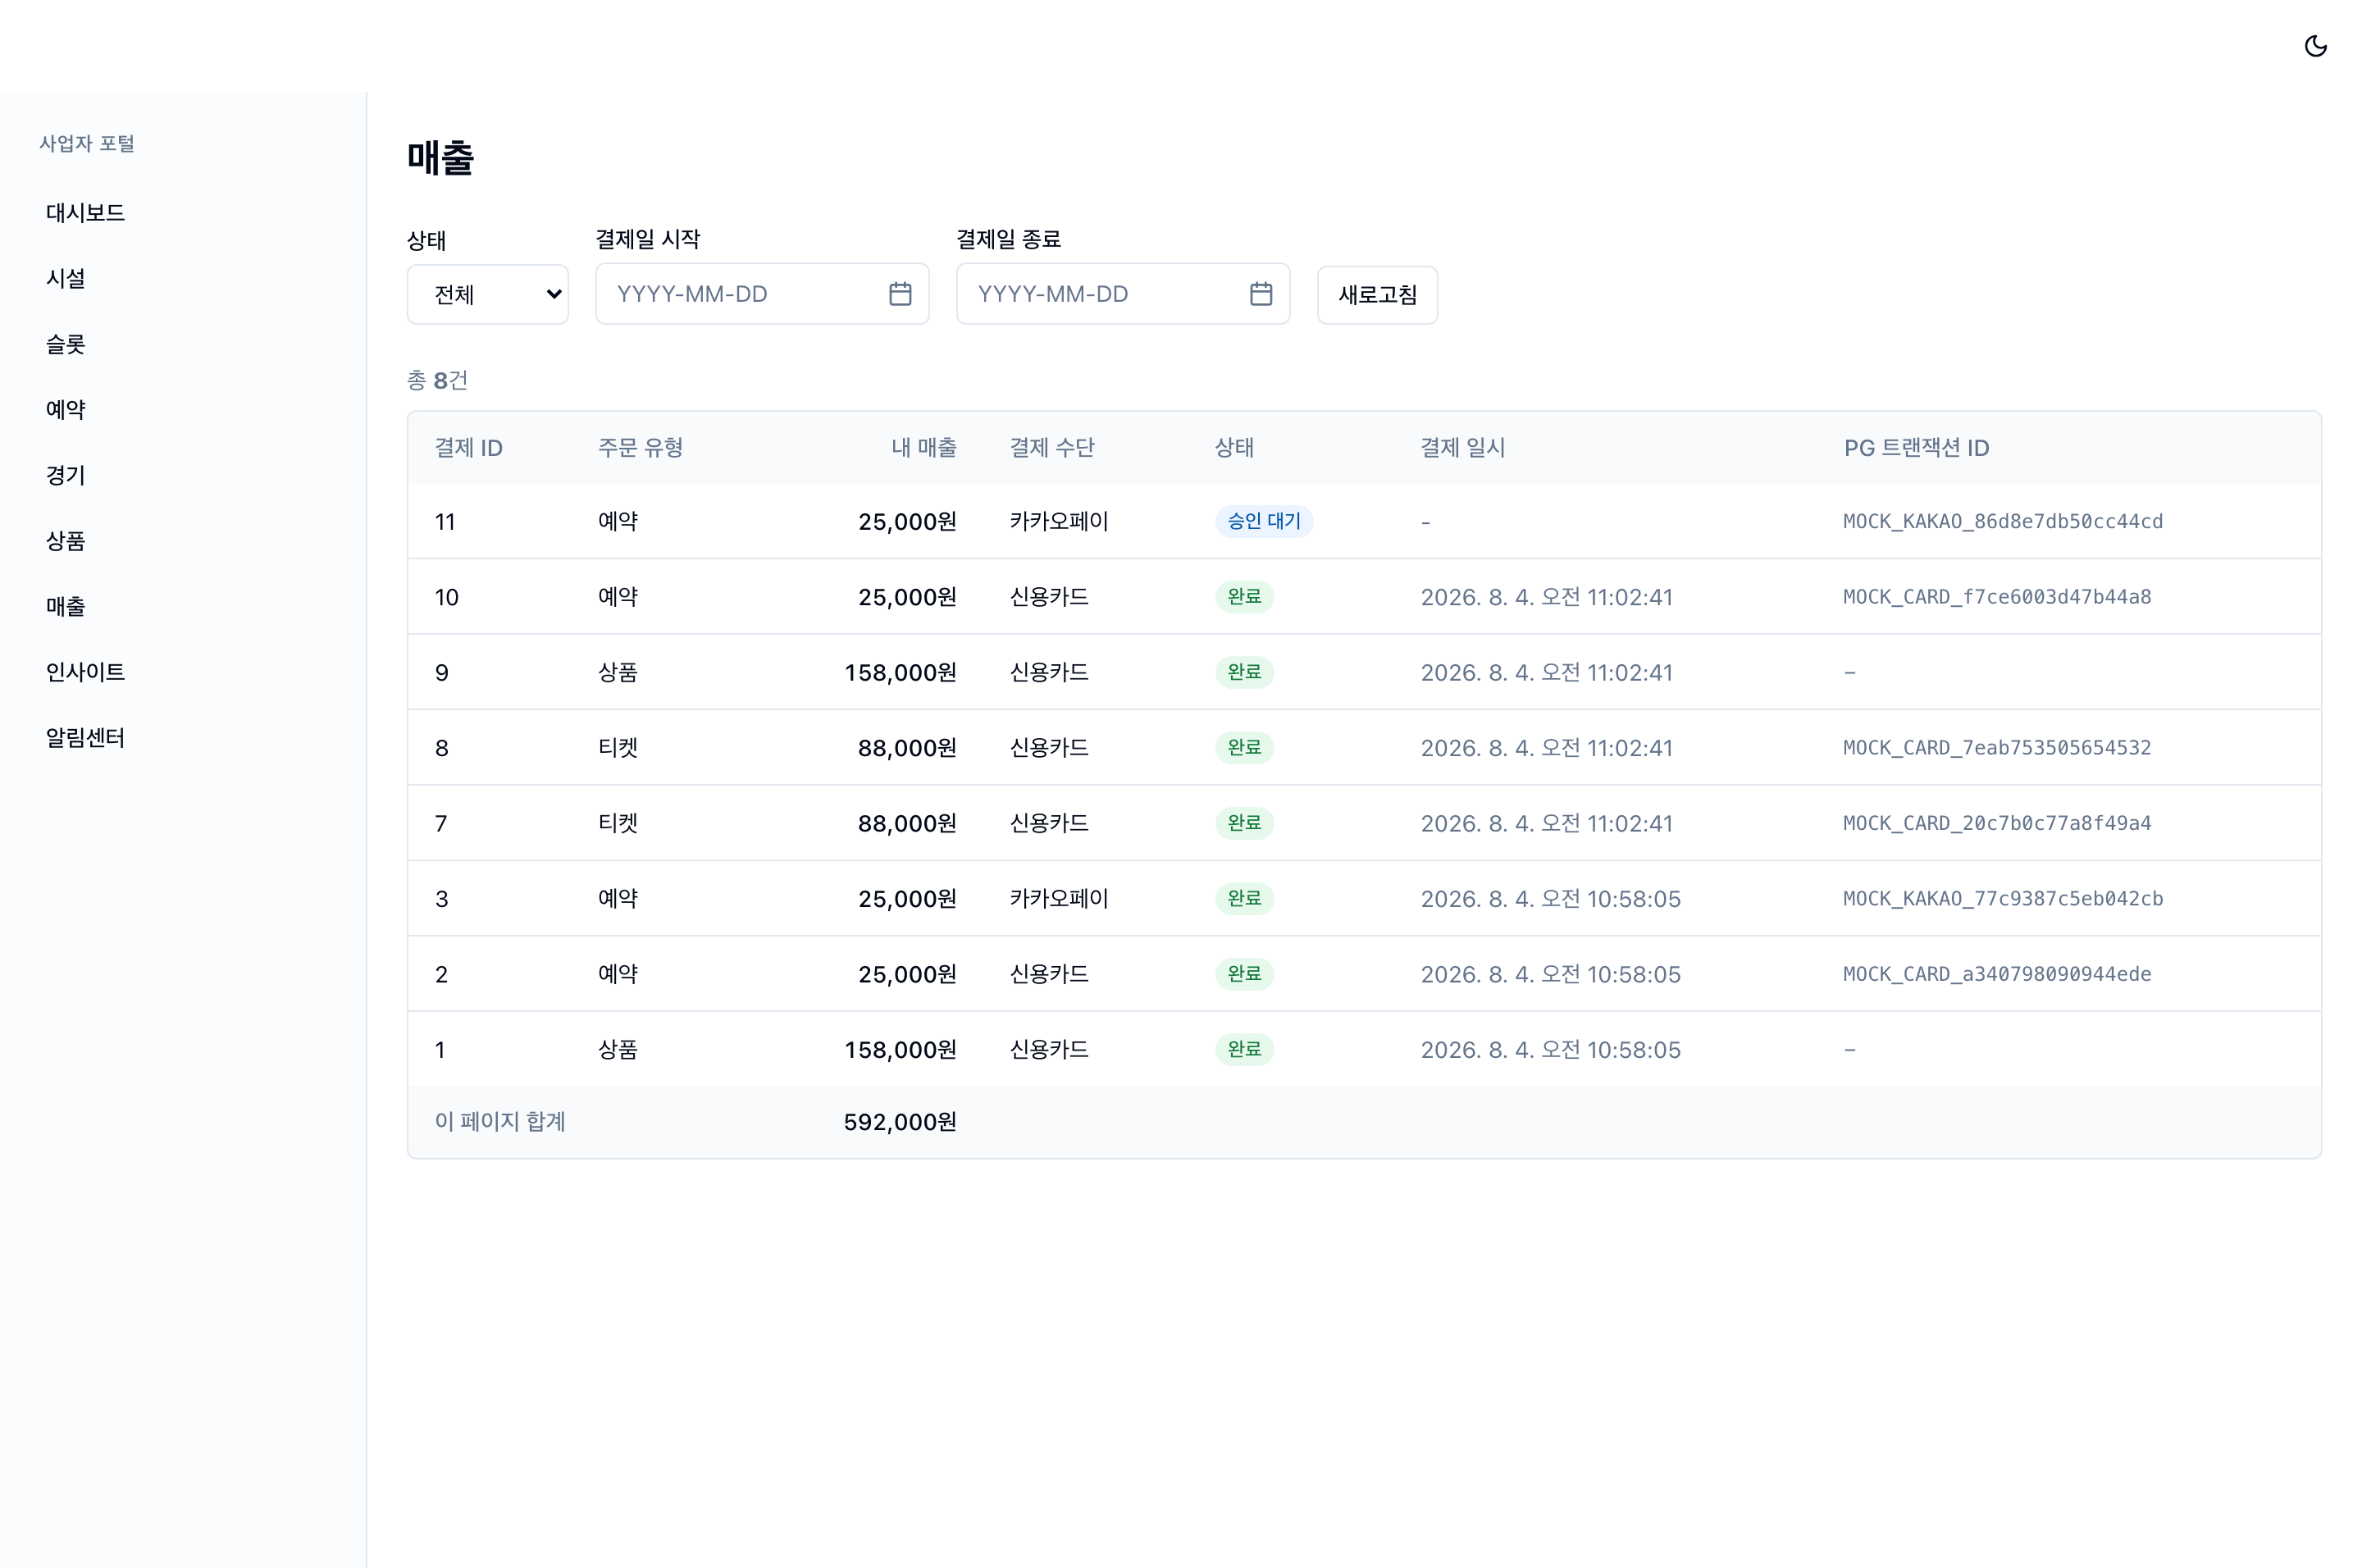2362x1568 pixels.
Task: Click payment ID 3 cell
Action: [x=441, y=899]
